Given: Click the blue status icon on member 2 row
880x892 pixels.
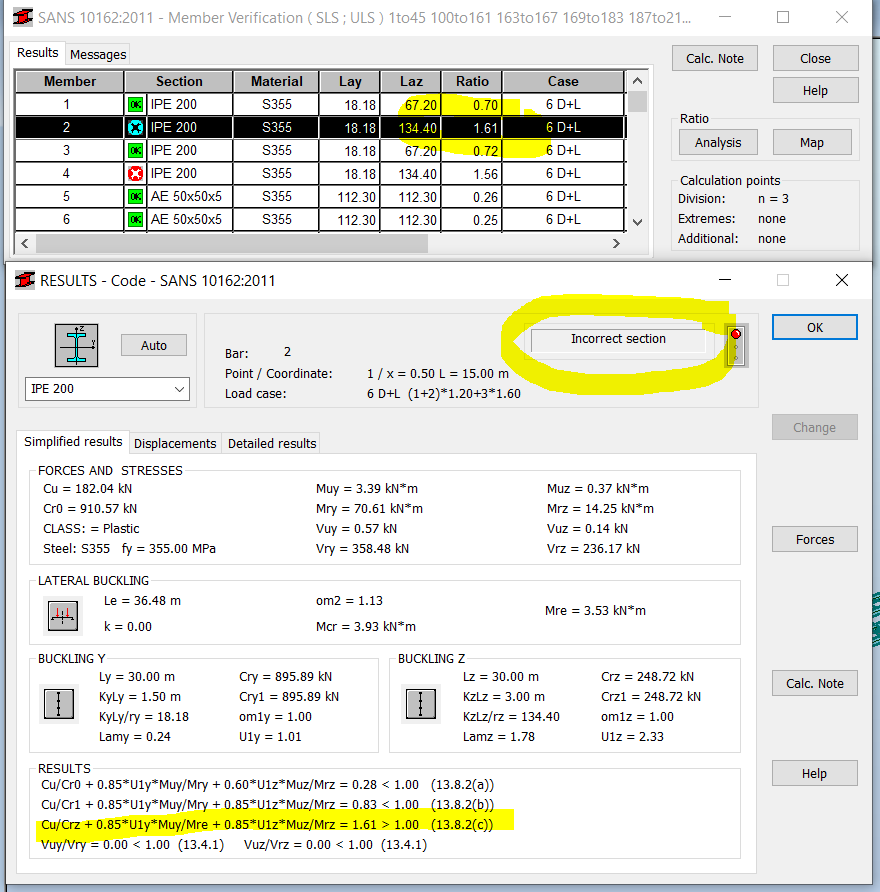Looking at the screenshot, I should (135, 127).
